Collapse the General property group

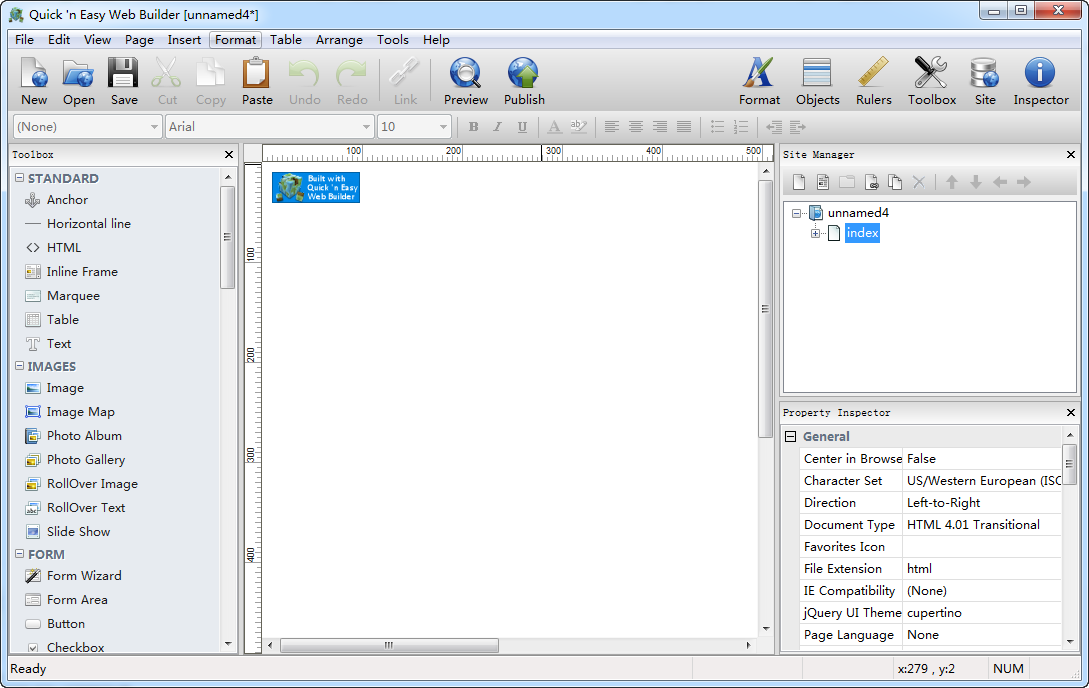coord(791,437)
